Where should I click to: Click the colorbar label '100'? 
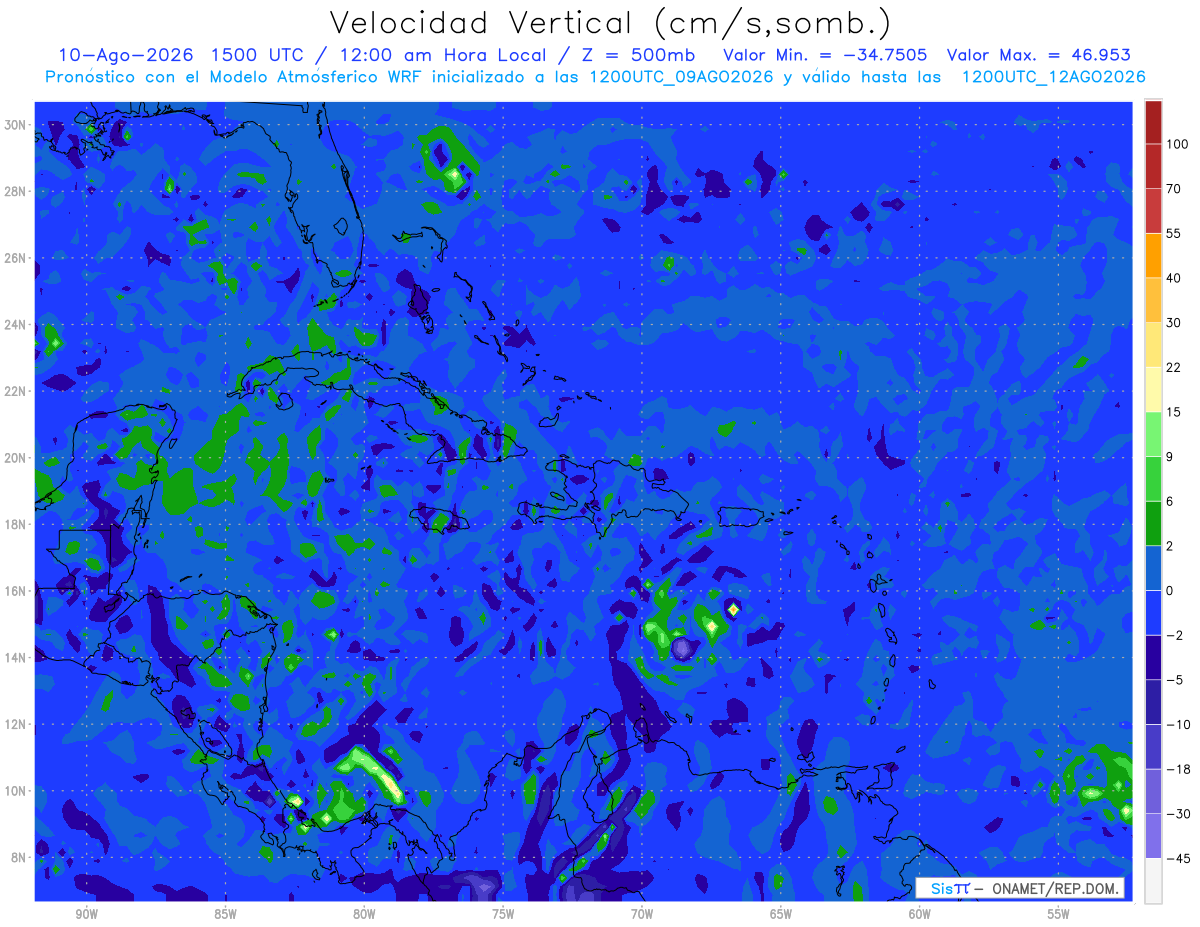pos(1178,145)
